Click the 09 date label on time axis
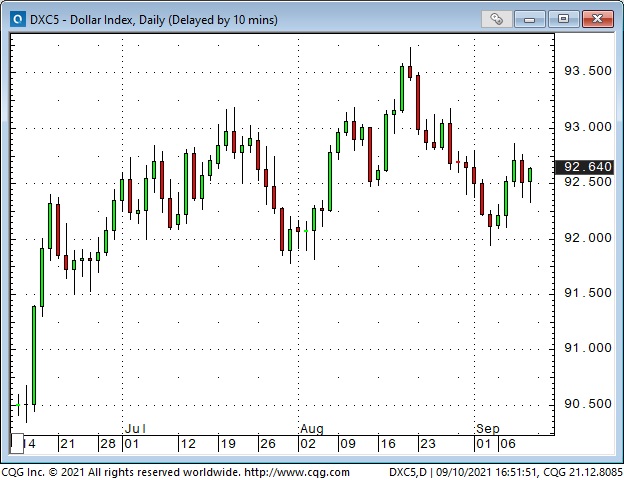Viewport: 624px width, 480px height. click(348, 444)
